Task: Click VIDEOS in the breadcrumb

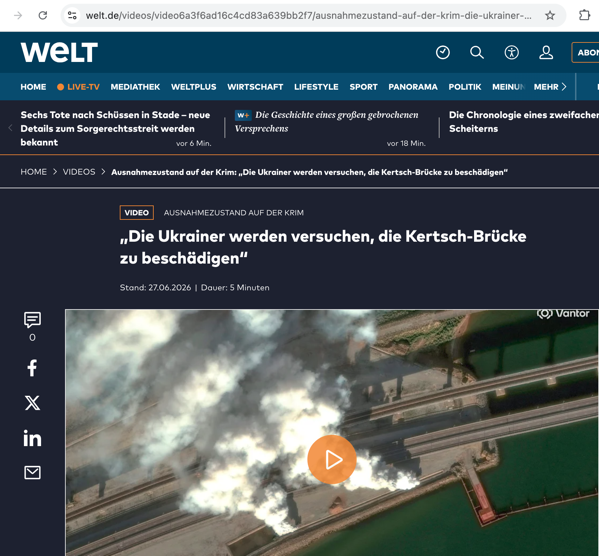Action: pyautogui.click(x=79, y=172)
